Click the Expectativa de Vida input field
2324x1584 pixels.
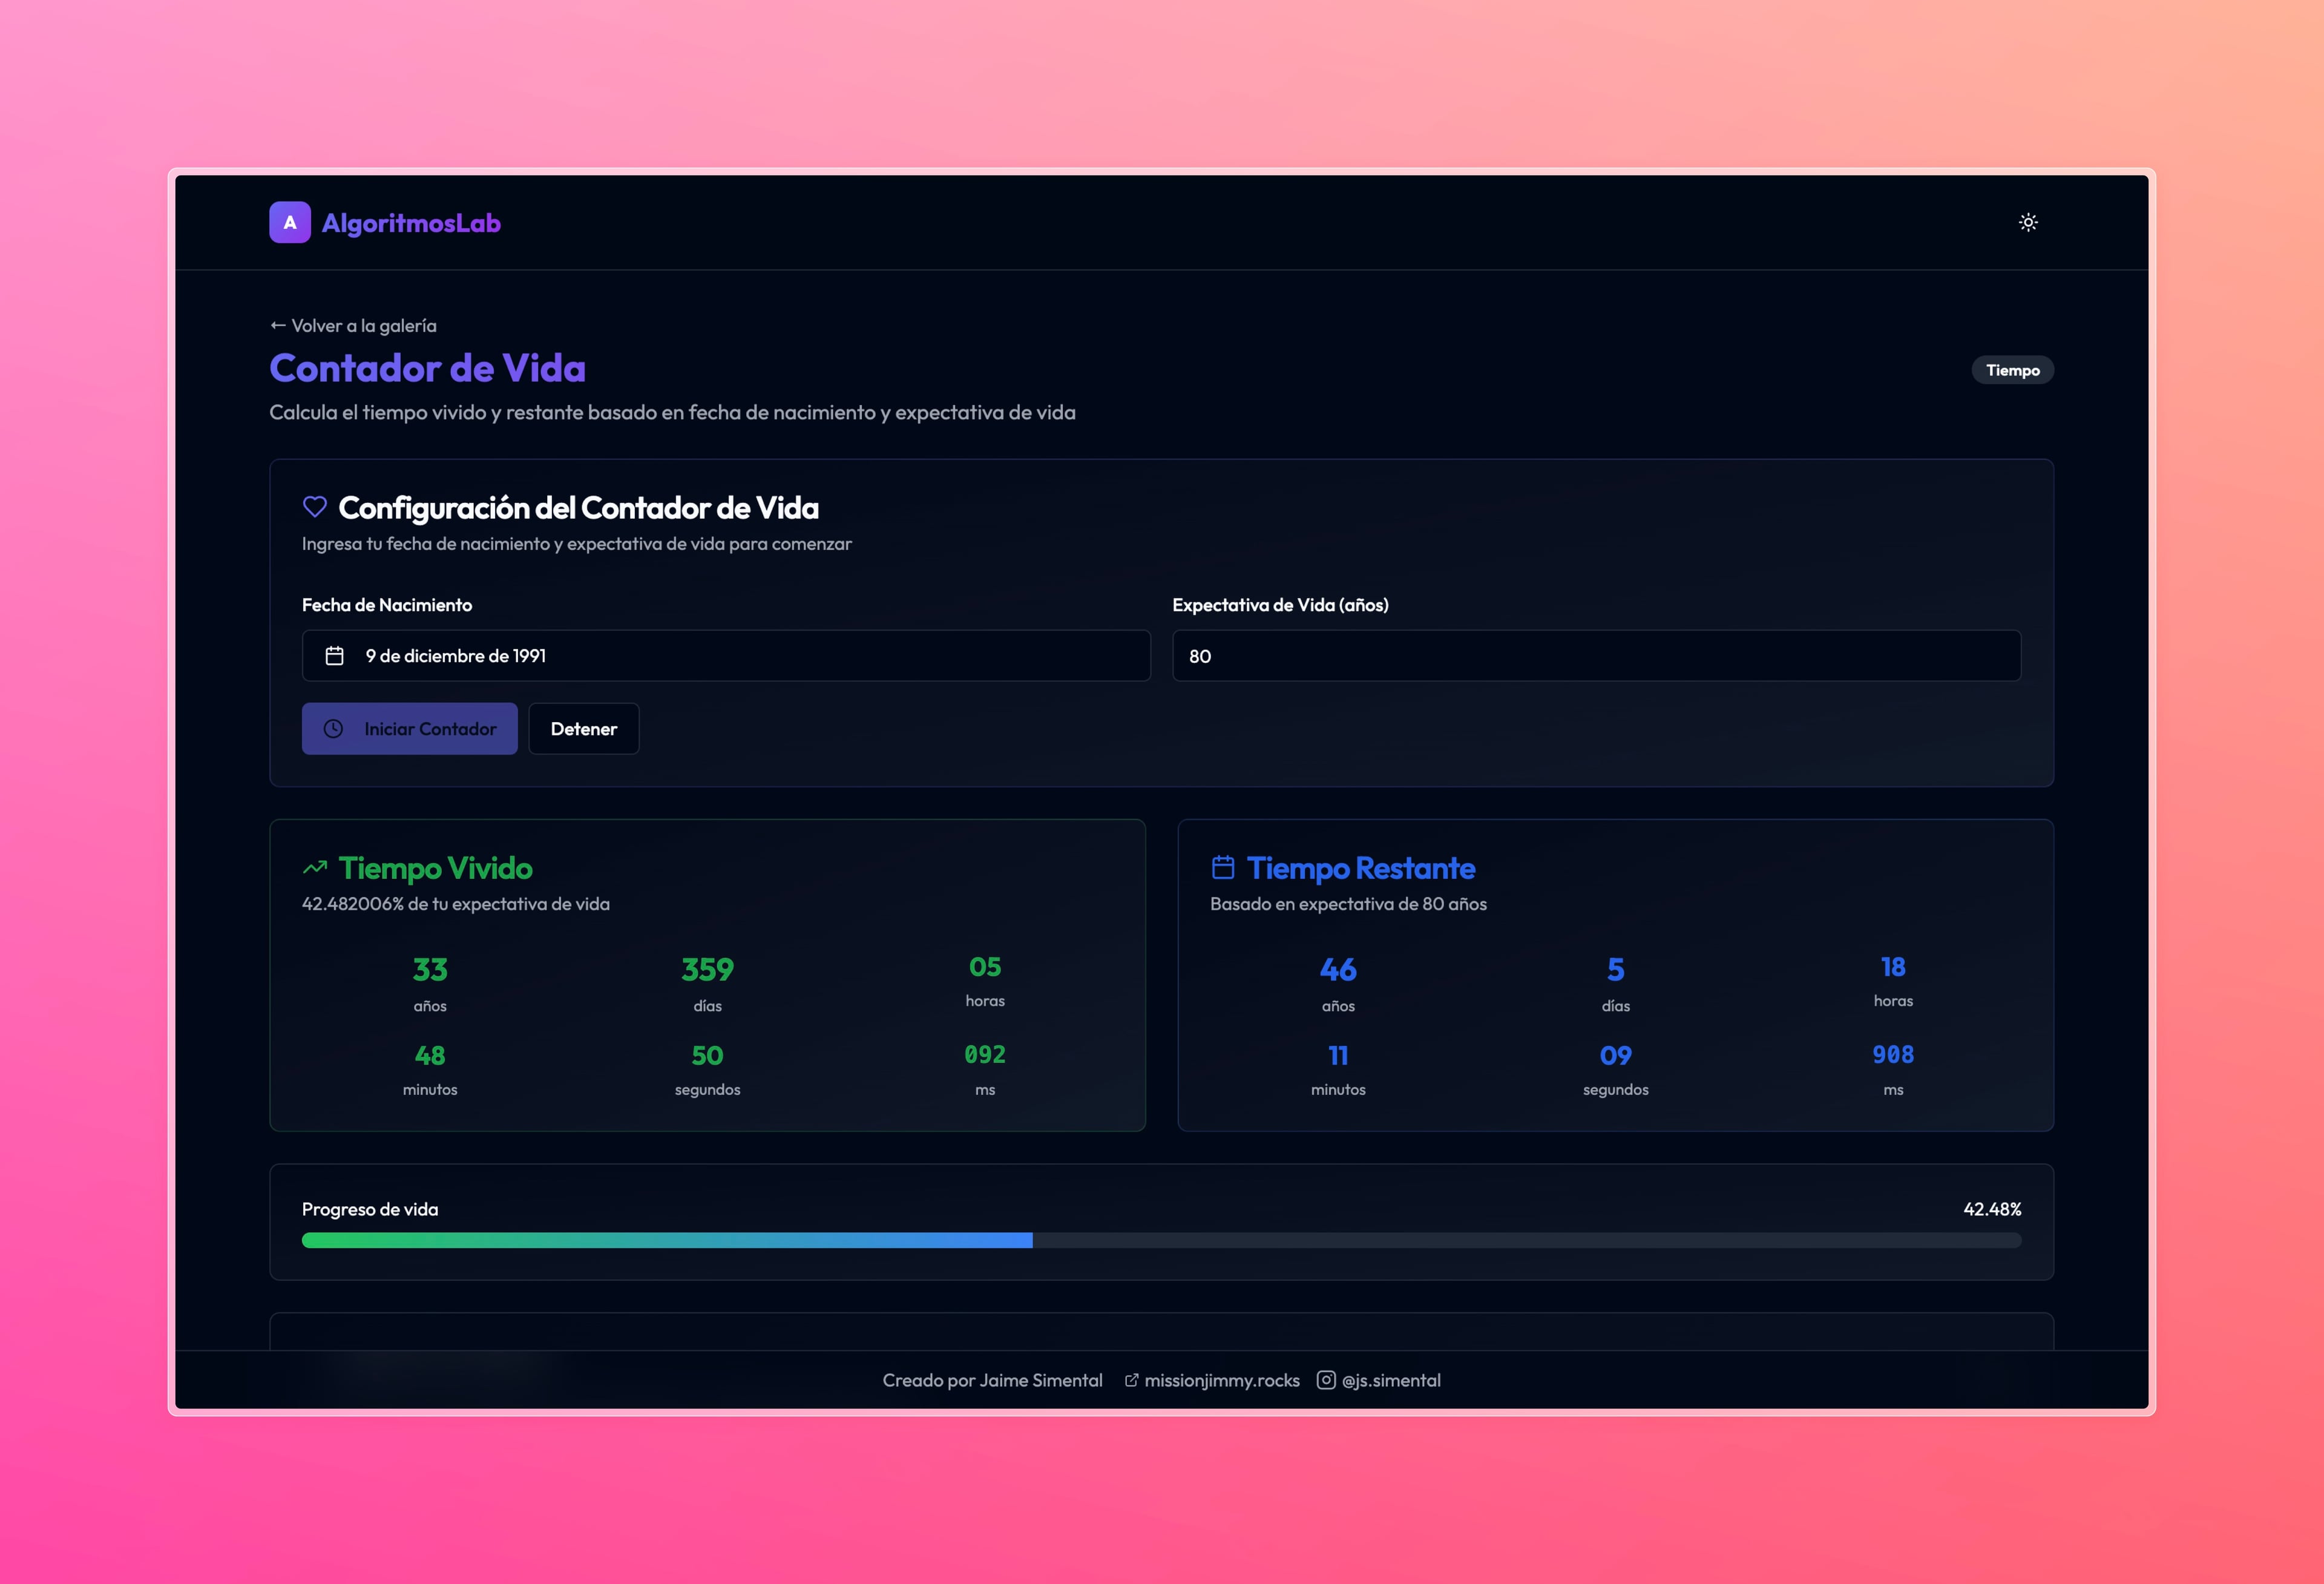[1596, 656]
